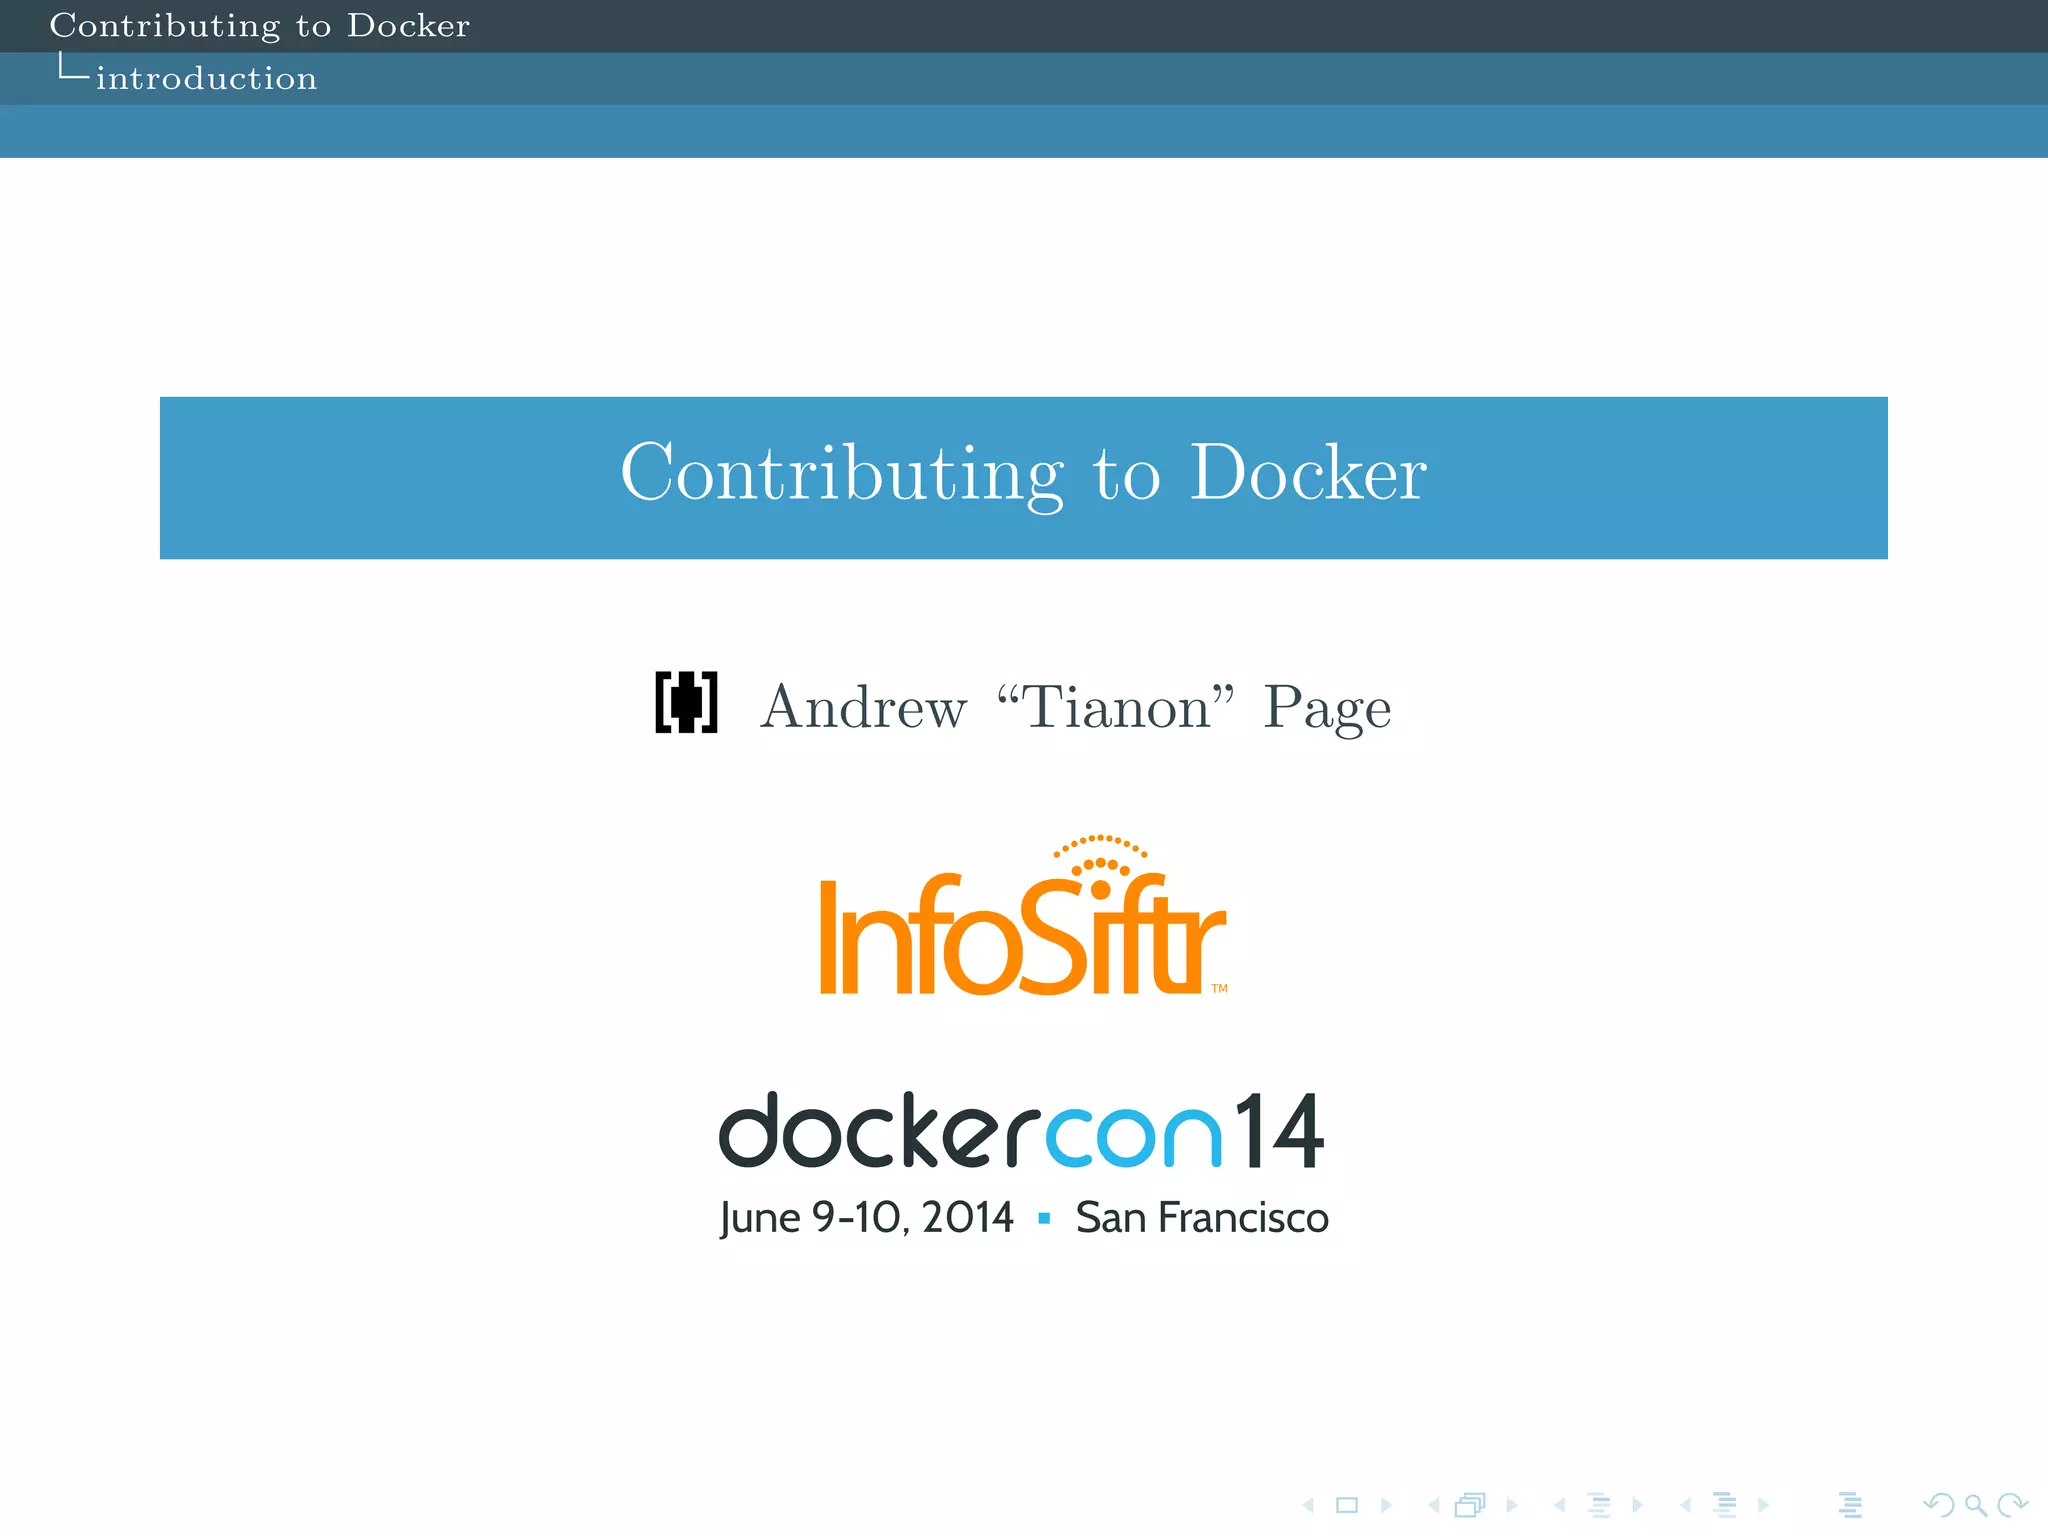Image resolution: width=2048 pixels, height=1536 pixels.
Task: Click the Tianon bracket avatar logo
Action: (687, 702)
